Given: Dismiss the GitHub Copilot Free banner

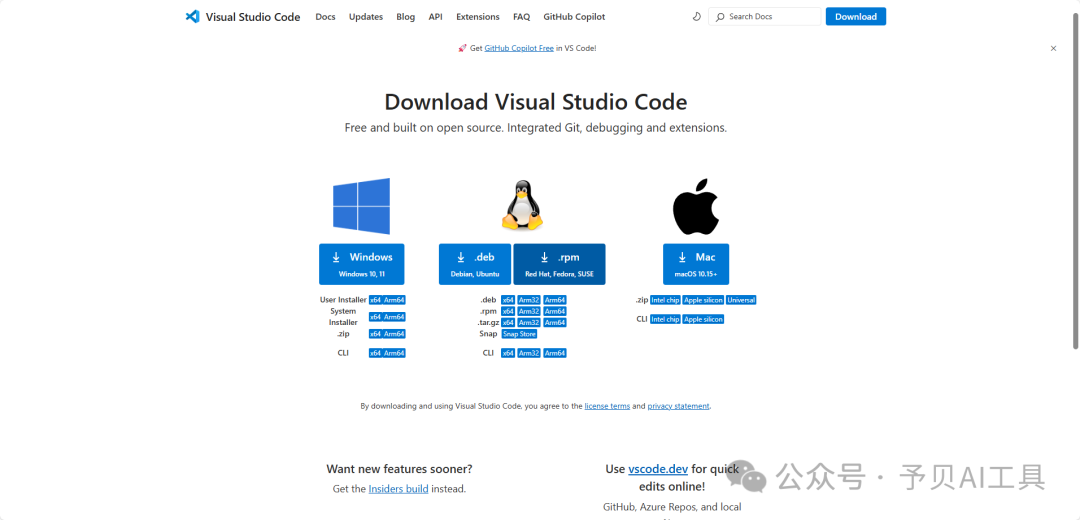Looking at the screenshot, I should [x=1053, y=48].
